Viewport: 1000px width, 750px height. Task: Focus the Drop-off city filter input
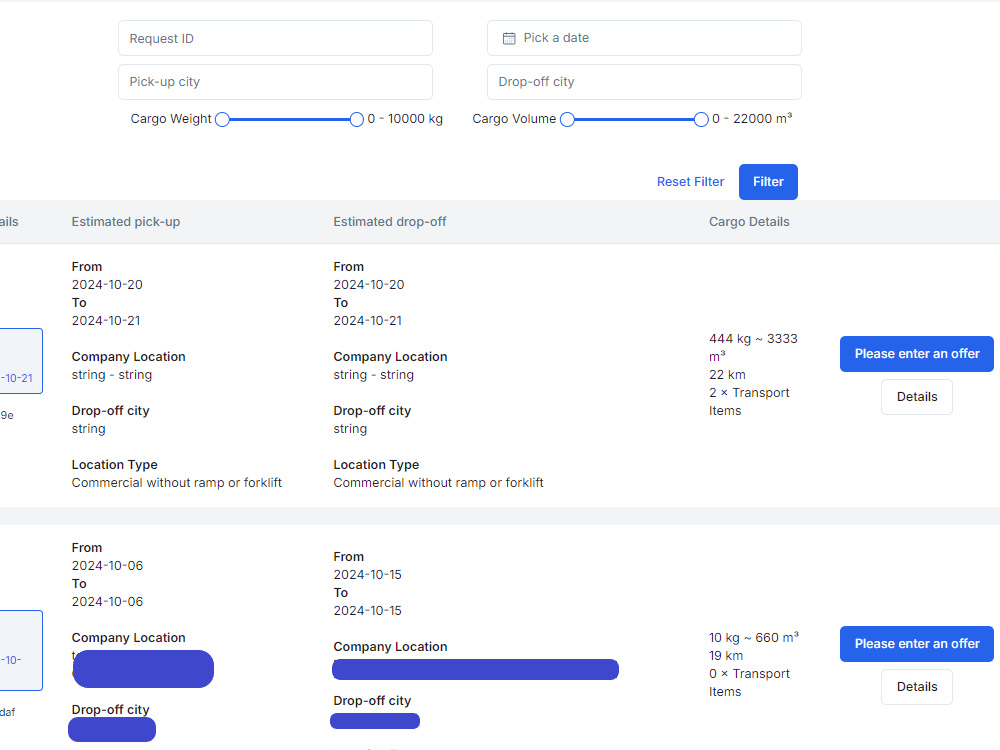(644, 82)
